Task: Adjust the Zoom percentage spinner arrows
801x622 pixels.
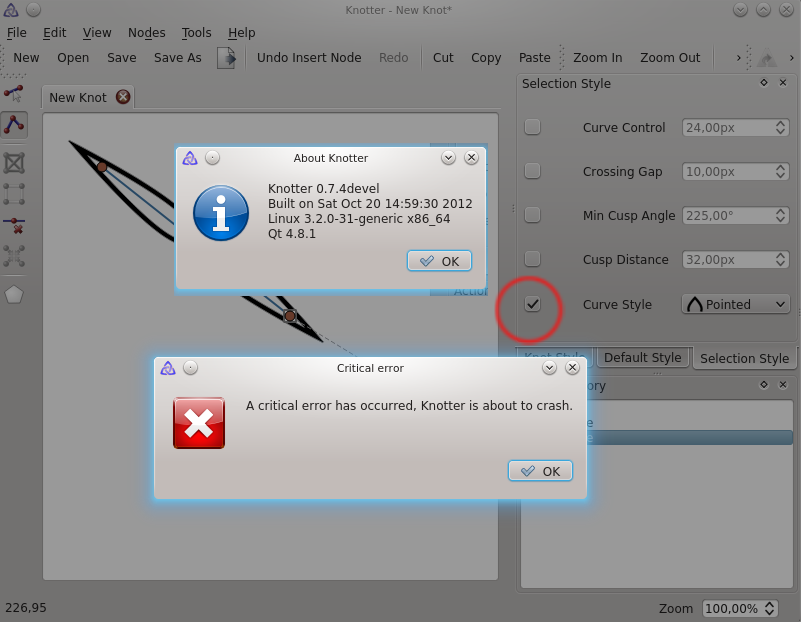Action: [x=769, y=608]
